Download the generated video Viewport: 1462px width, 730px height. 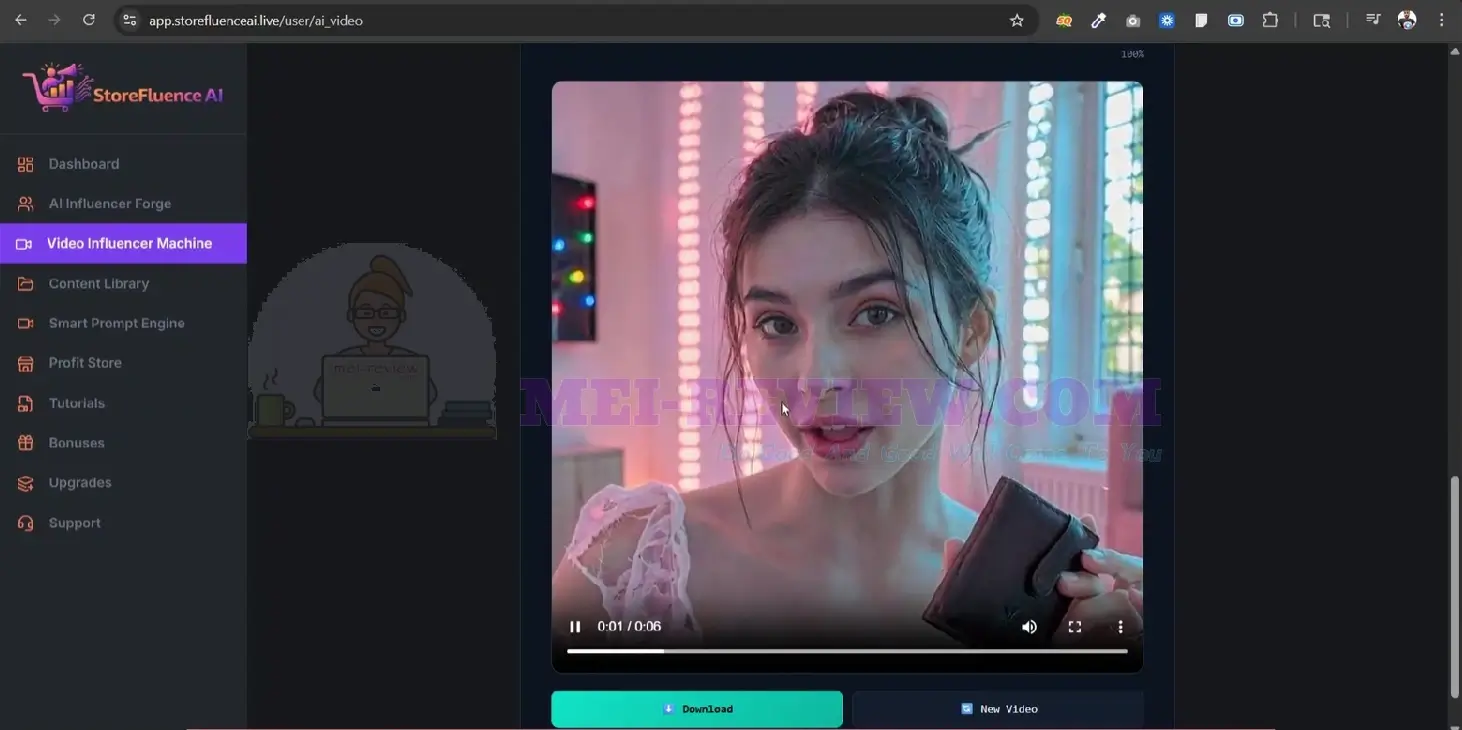(x=697, y=709)
